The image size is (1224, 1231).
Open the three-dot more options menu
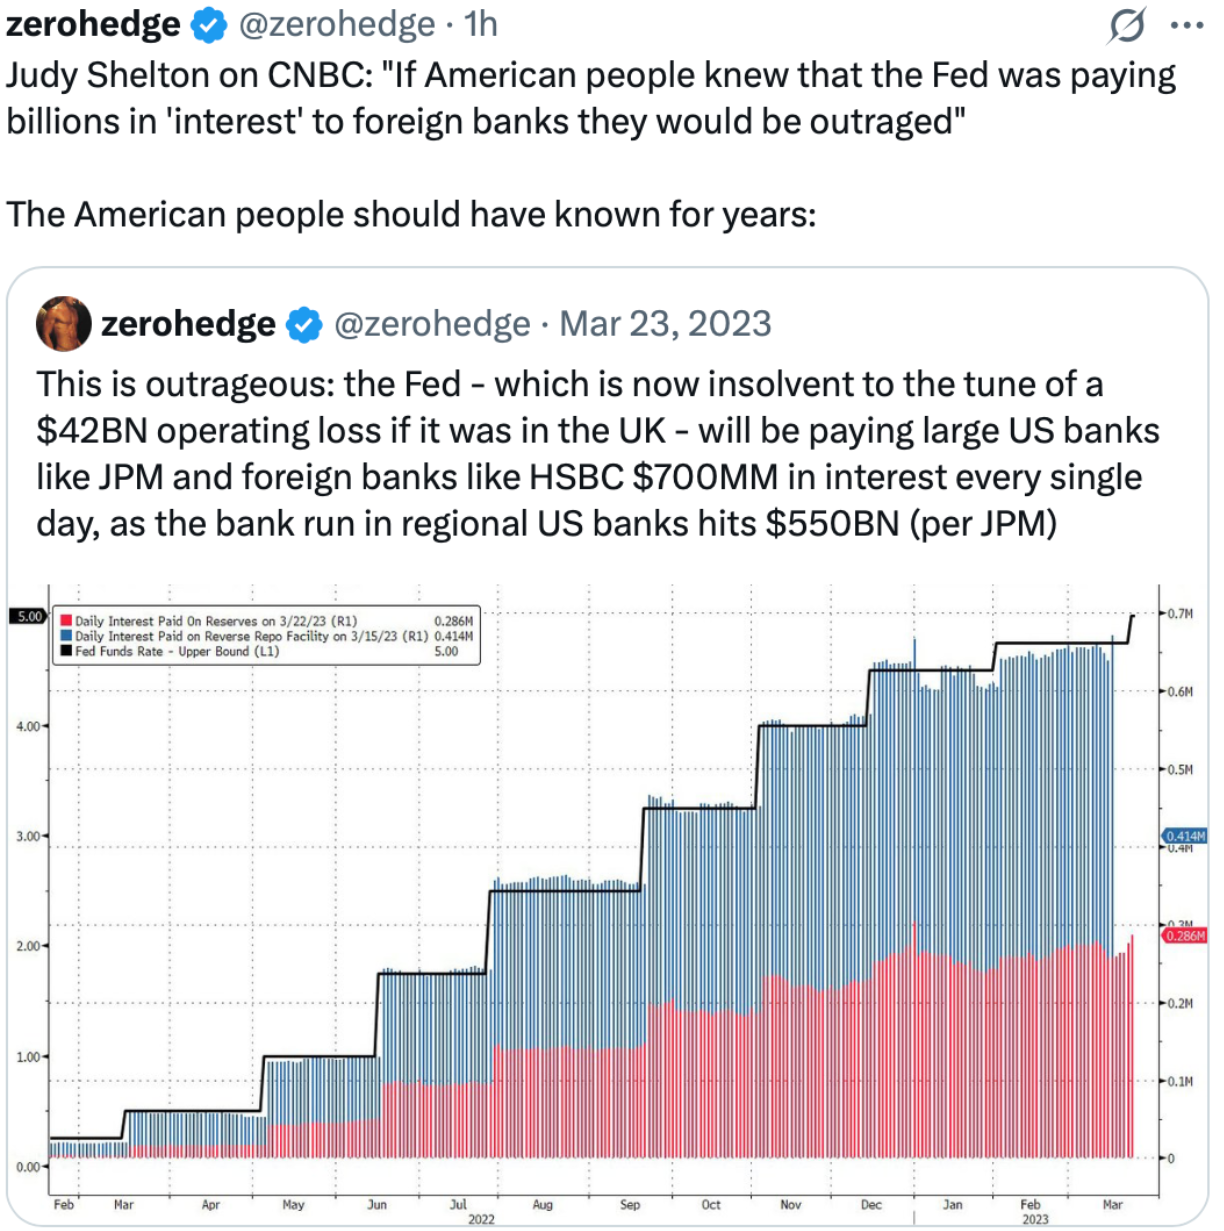(1187, 25)
